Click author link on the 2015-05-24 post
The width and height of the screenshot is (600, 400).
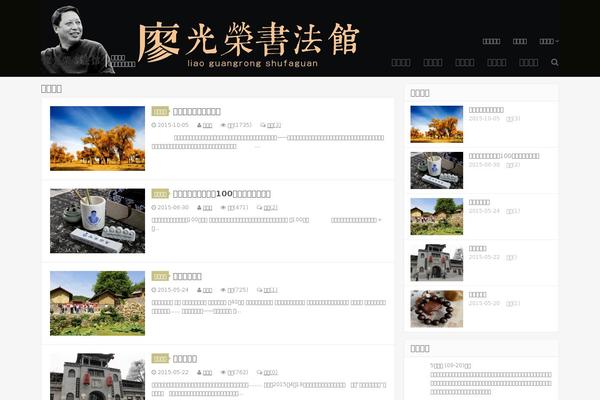click(207, 290)
